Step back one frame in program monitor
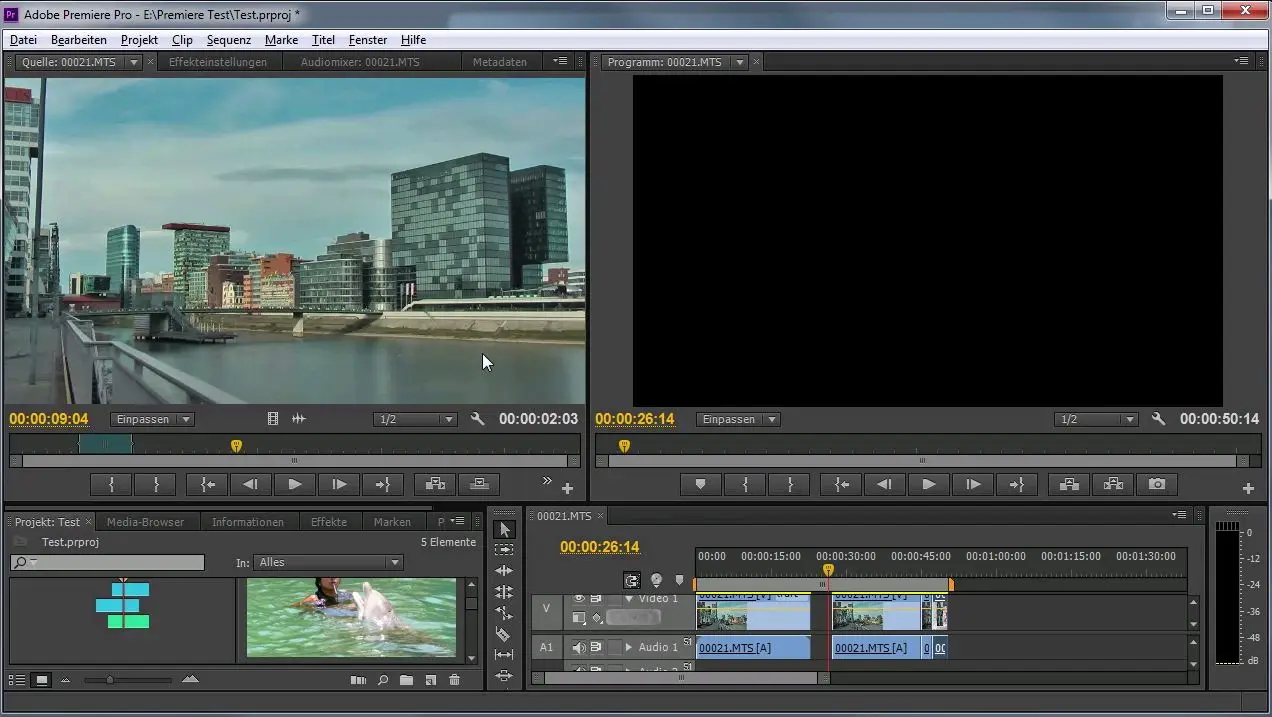Viewport: 1272px width, 717px height. (x=885, y=484)
